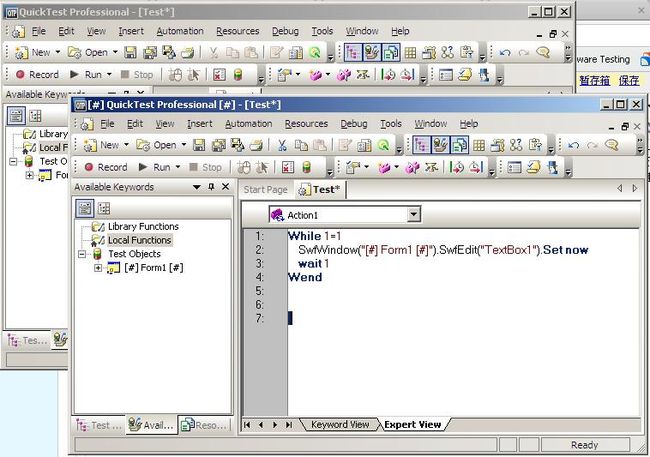
Task: Click the Save disk icon in back QuickTest window
Action: pos(131,53)
